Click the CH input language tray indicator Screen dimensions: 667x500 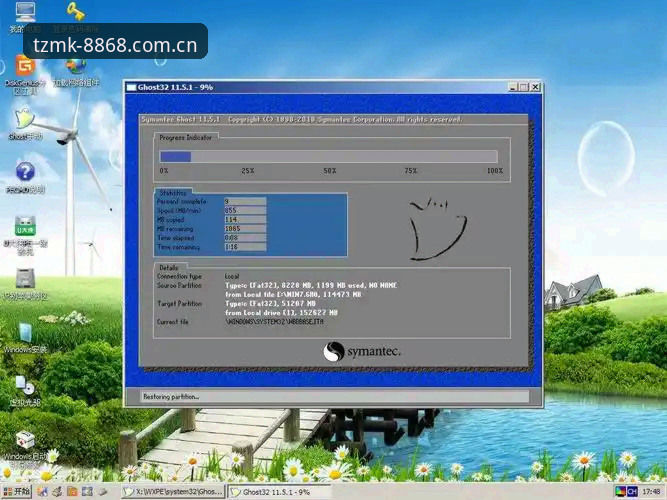click(x=632, y=491)
